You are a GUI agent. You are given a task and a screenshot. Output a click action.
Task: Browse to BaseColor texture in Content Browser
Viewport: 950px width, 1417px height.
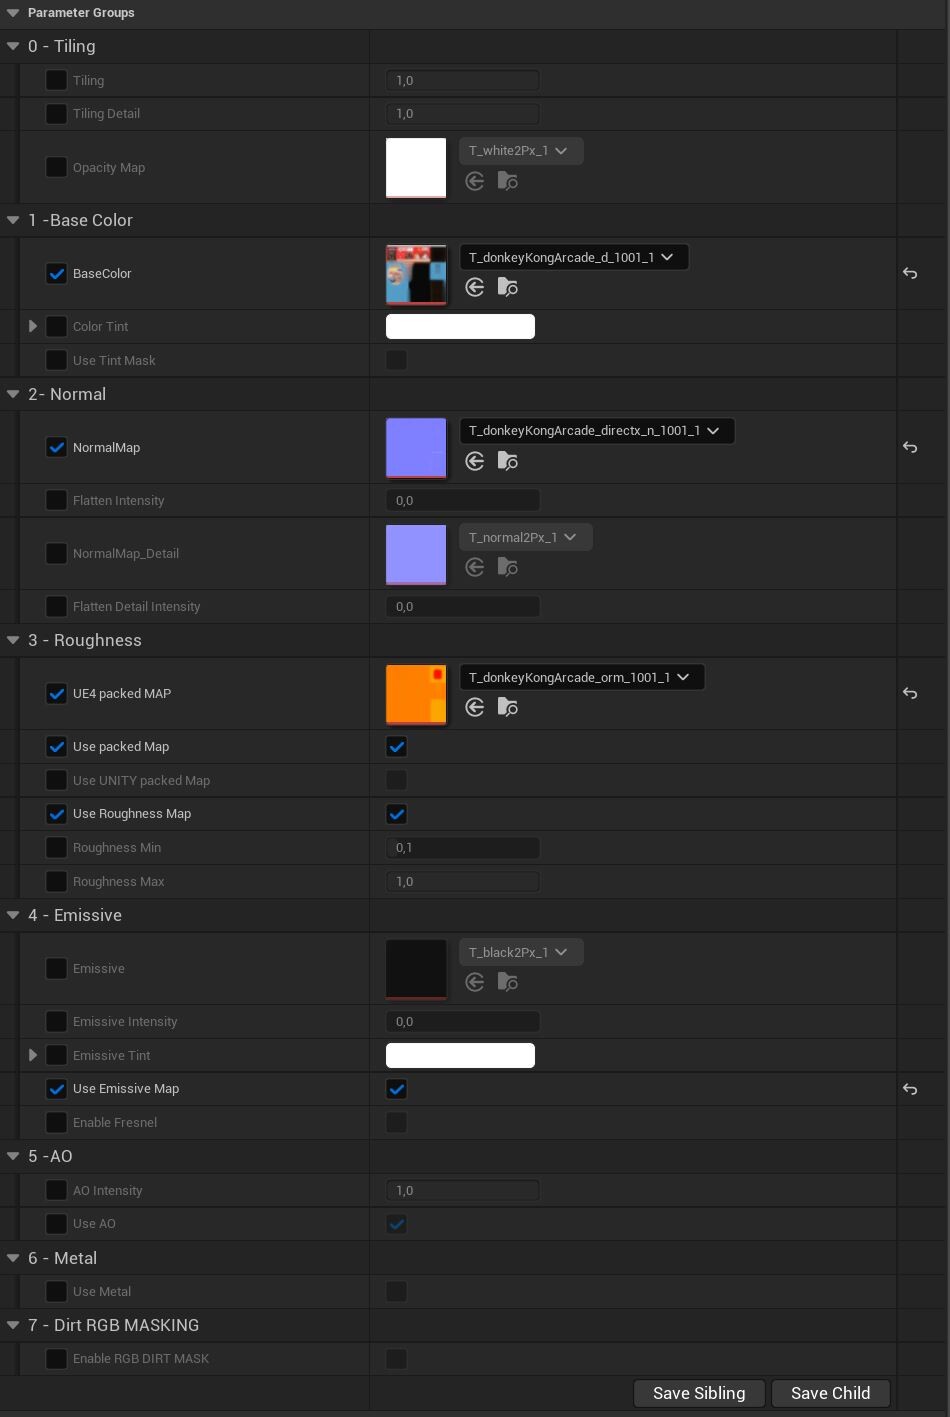(508, 287)
